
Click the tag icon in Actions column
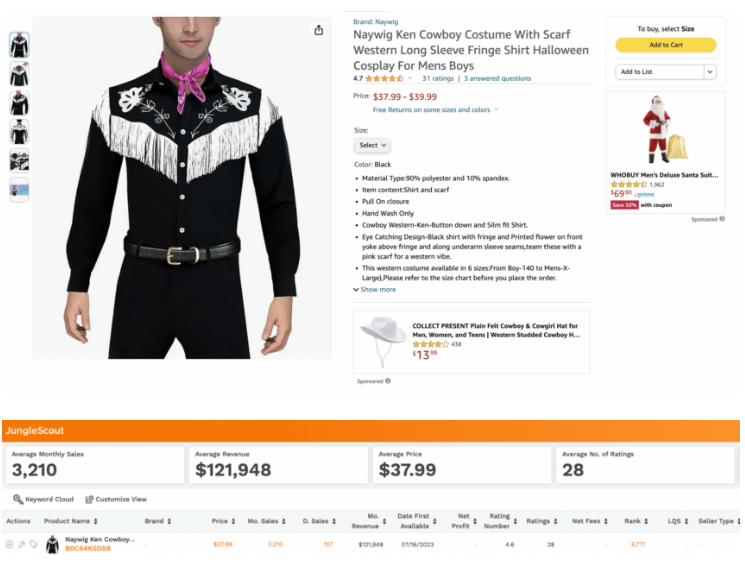(33, 544)
